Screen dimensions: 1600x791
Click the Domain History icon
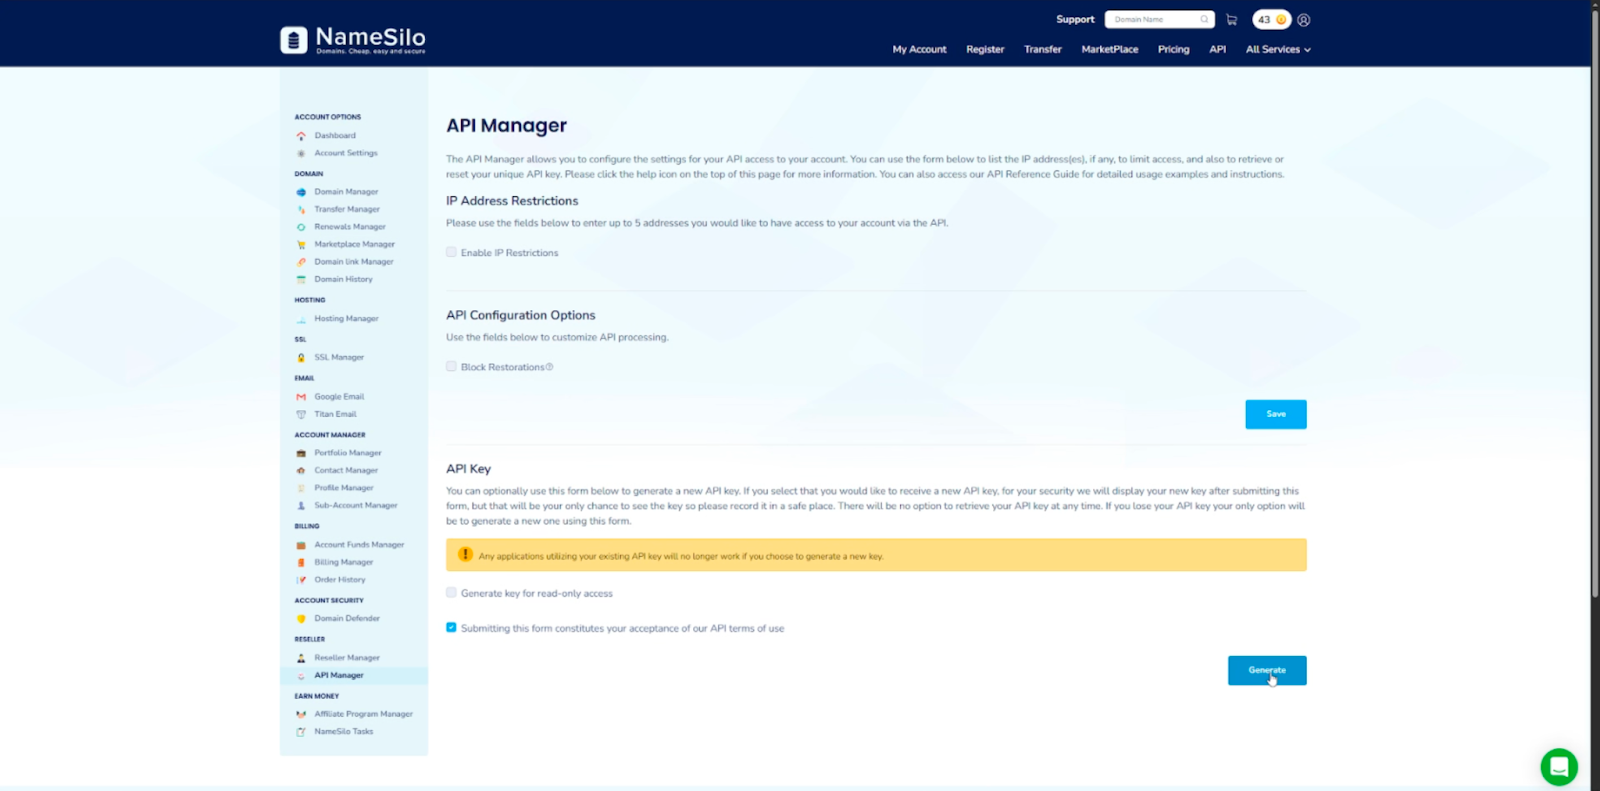pos(301,279)
